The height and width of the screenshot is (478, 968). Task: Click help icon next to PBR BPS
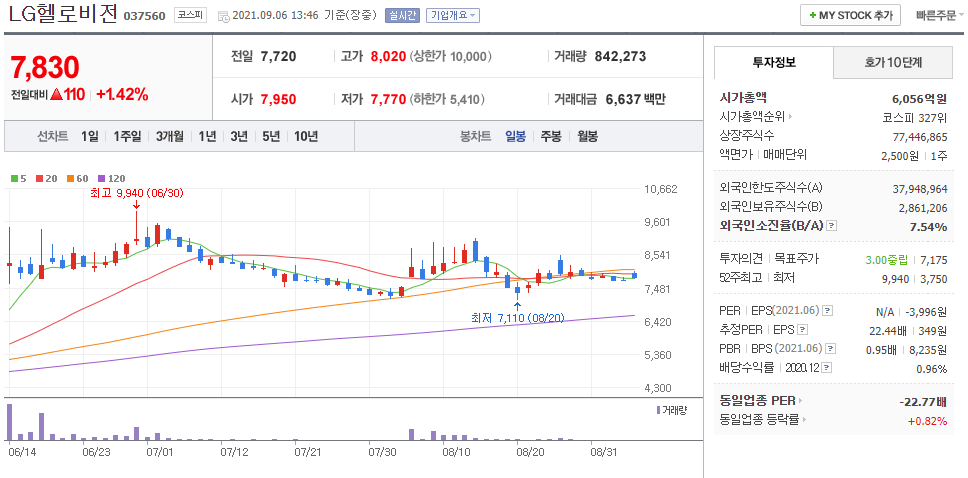832,349
